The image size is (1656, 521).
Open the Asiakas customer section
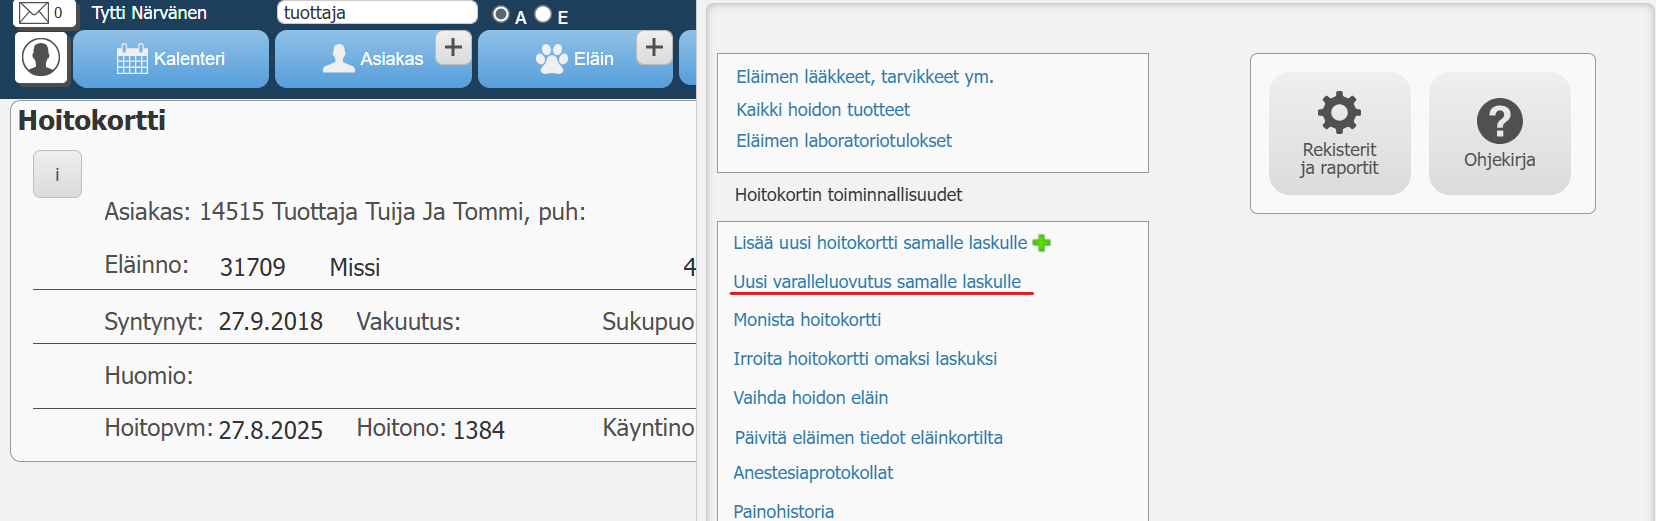point(372,59)
